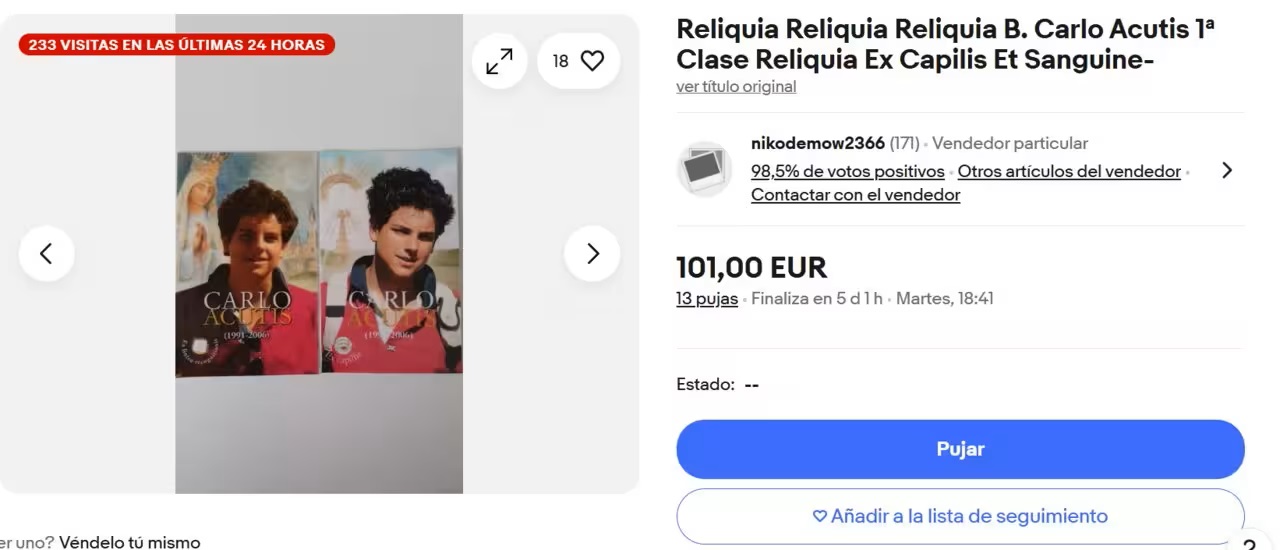Click the listing title heading

(x=945, y=45)
